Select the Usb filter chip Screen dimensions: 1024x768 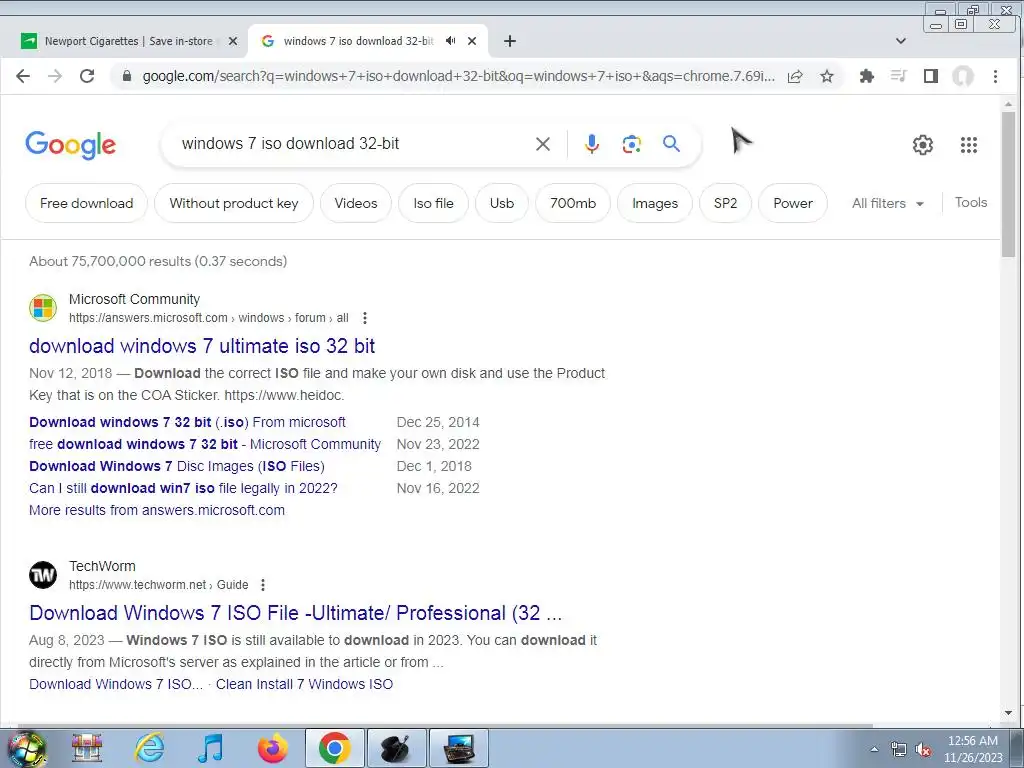pos(502,203)
